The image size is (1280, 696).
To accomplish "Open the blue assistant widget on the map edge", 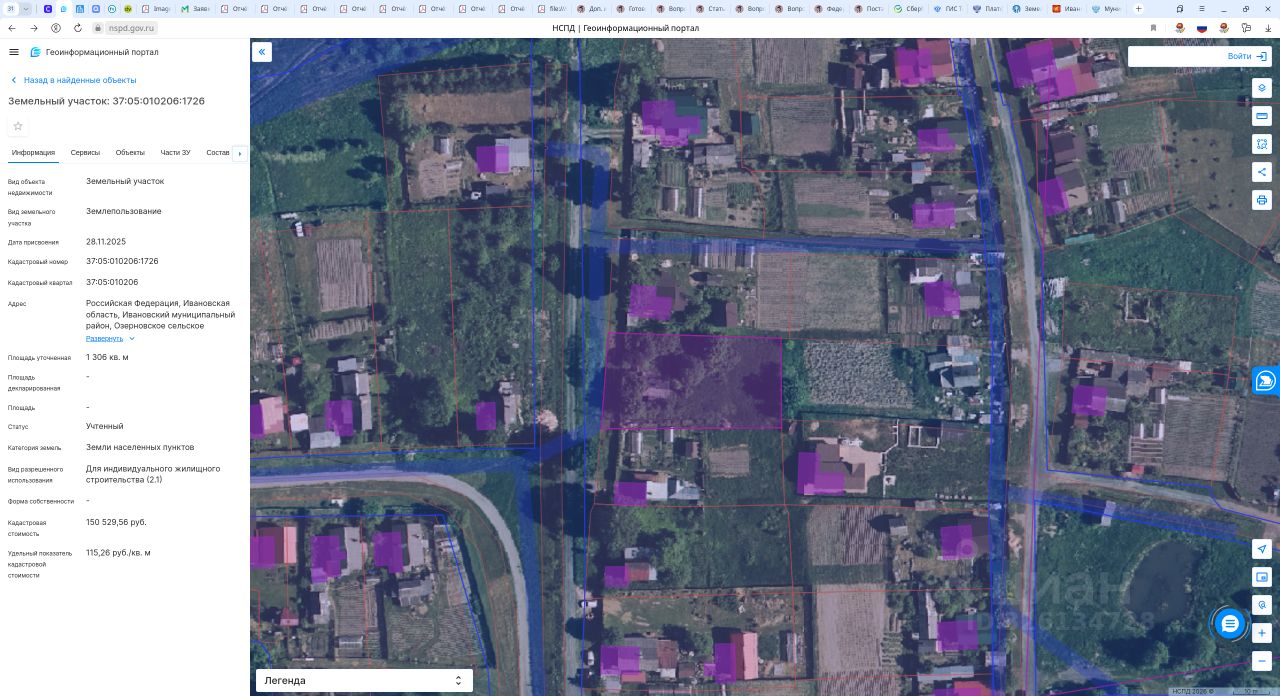I will tap(1266, 381).
